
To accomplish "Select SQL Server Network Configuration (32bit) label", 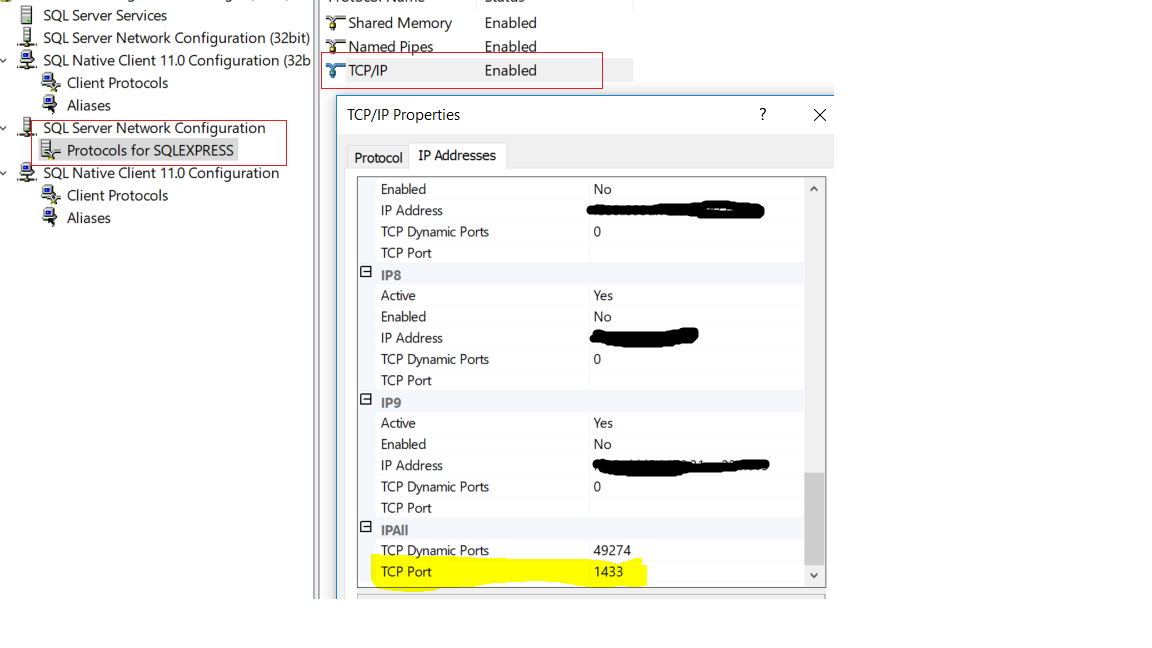I will [x=176, y=37].
